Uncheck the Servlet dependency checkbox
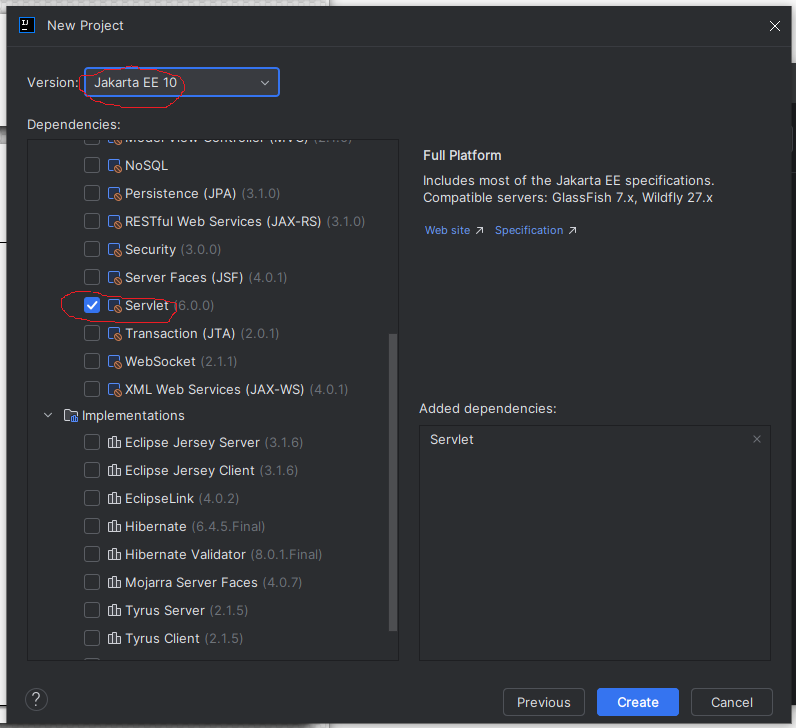The width and height of the screenshot is (796, 728). (x=92, y=305)
